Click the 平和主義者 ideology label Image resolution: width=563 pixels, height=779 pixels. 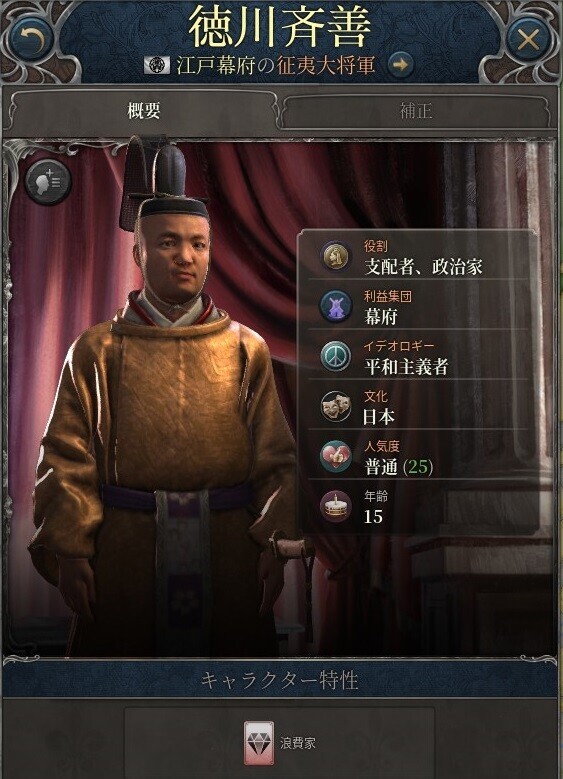[406, 367]
